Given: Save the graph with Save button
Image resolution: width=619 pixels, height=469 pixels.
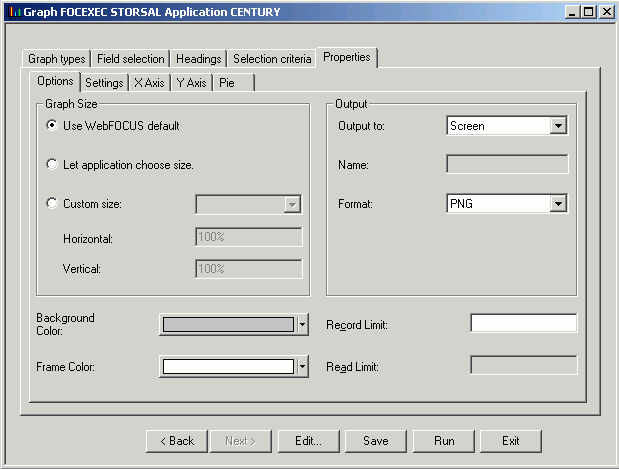Looking at the screenshot, I should [x=376, y=441].
